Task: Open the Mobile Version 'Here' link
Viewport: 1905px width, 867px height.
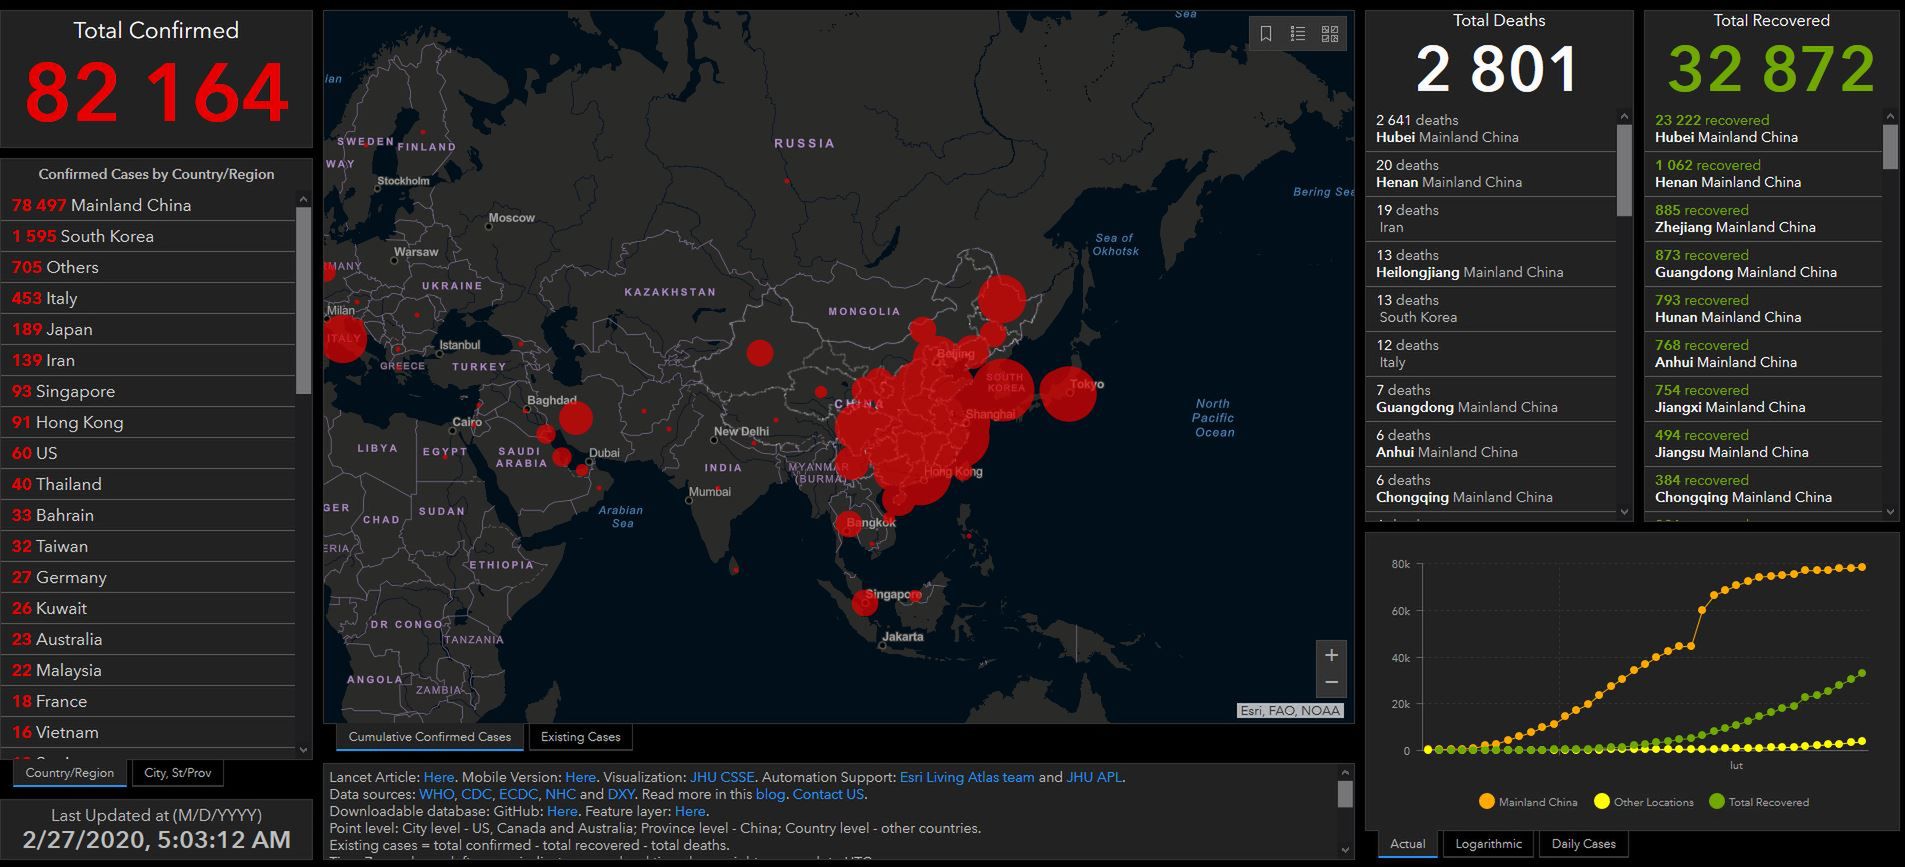Action: 581,777
